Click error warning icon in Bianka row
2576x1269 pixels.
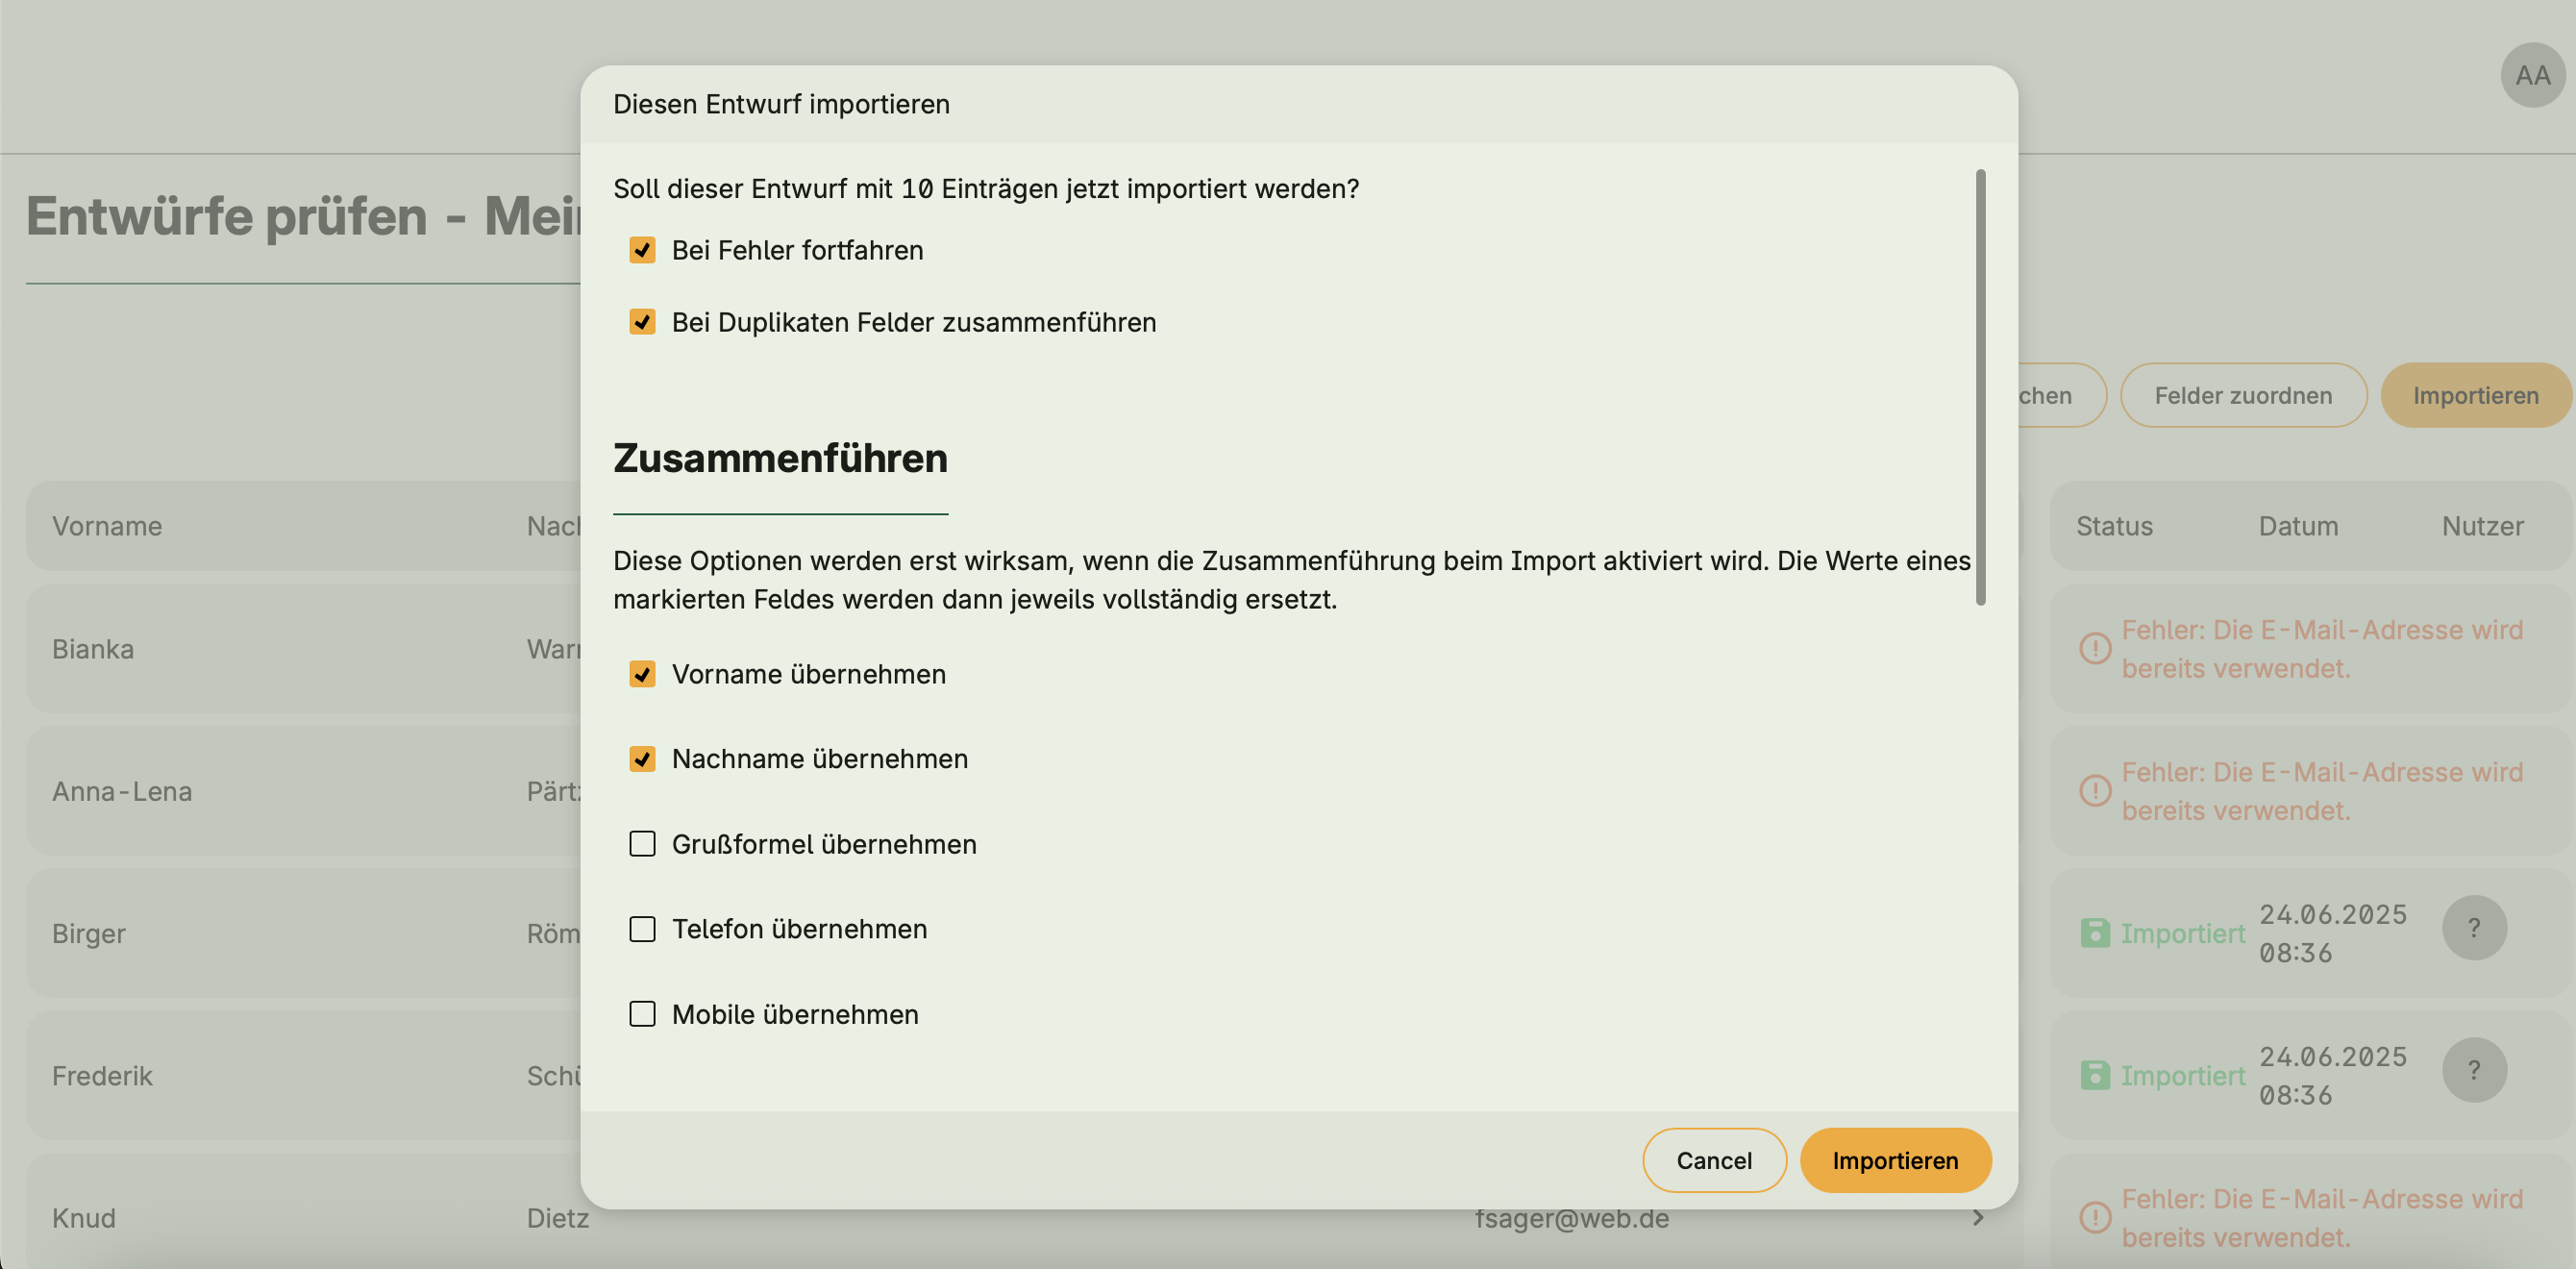click(2094, 648)
